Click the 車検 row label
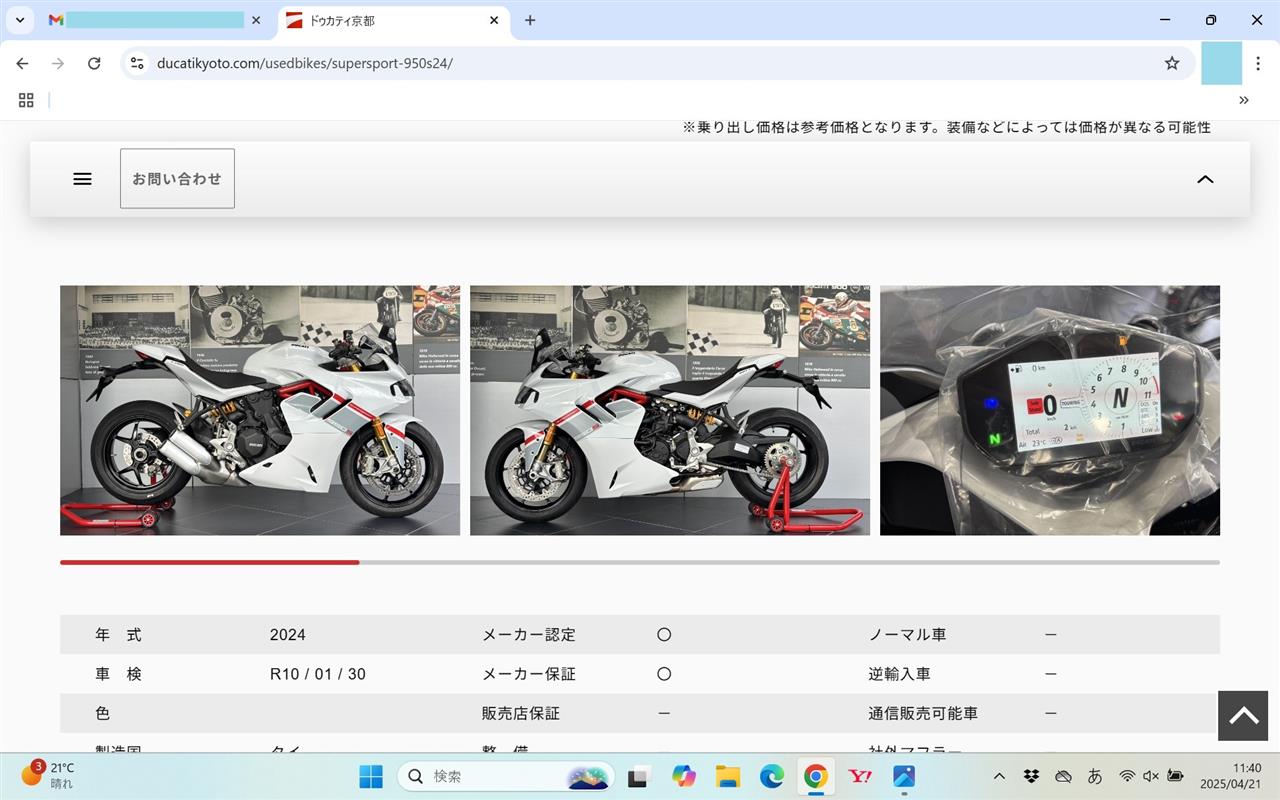This screenshot has width=1280, height=800. [119, 674]
